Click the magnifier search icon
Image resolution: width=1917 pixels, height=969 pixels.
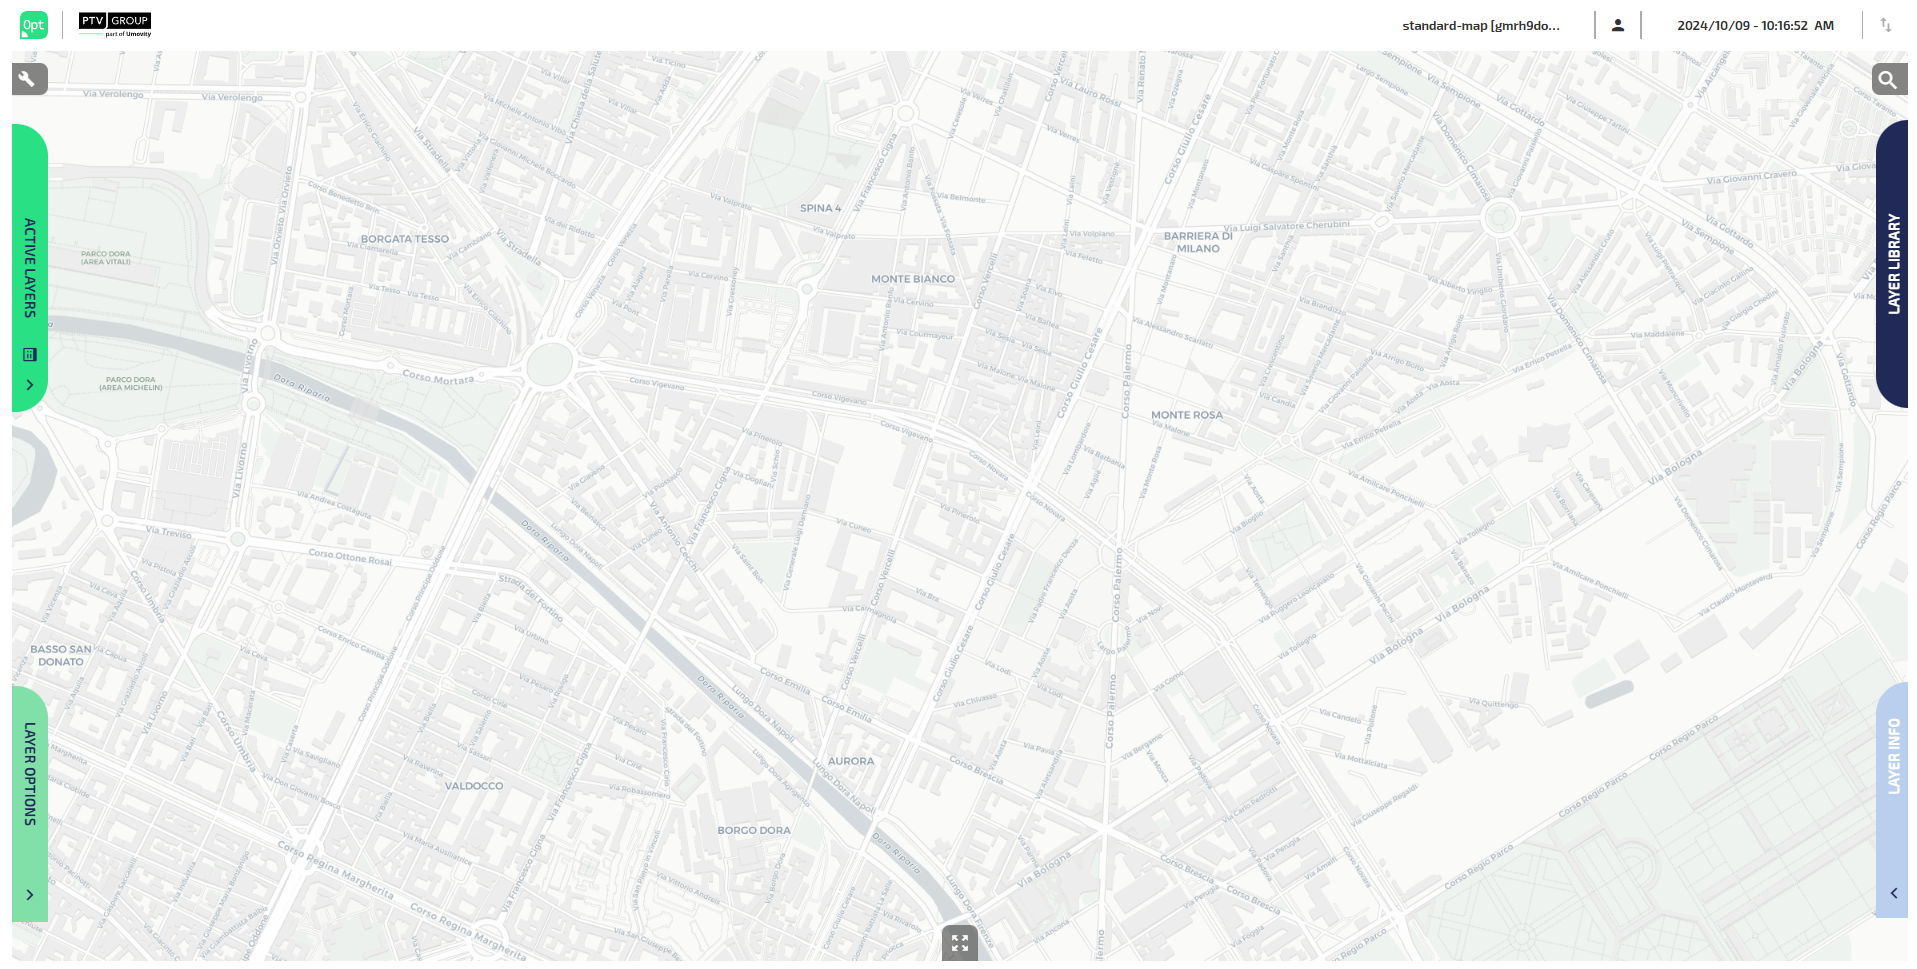(x=1888, y=79)
